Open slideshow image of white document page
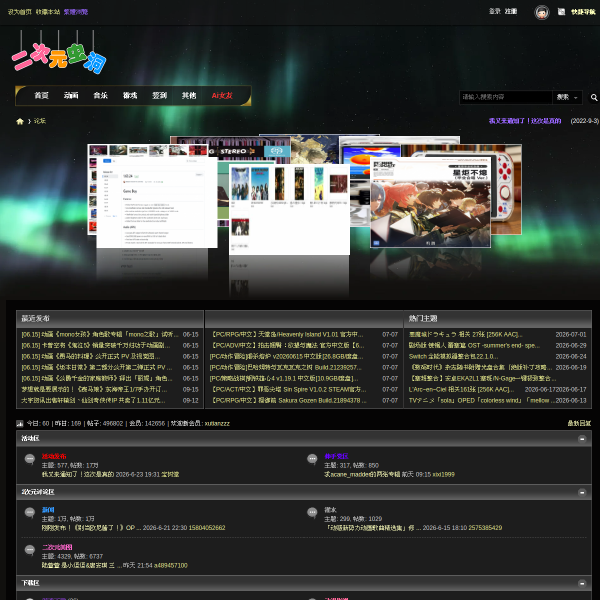 pyautogui.click(x=157, y=202)
